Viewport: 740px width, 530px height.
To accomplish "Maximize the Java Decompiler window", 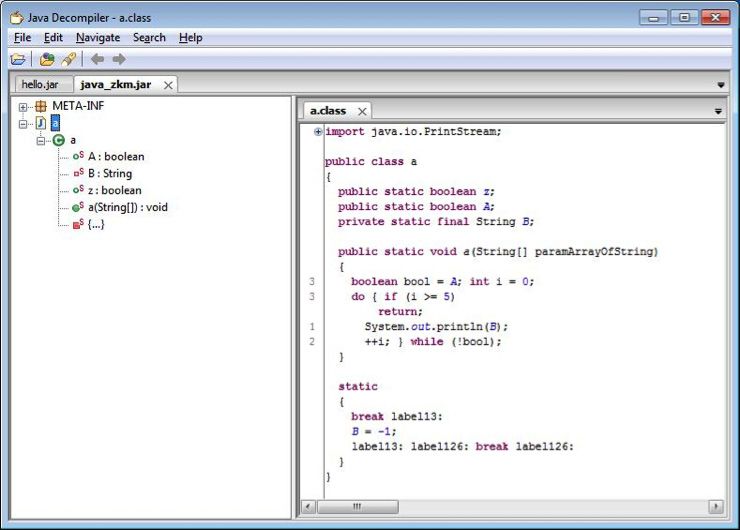I will (684, 18).
